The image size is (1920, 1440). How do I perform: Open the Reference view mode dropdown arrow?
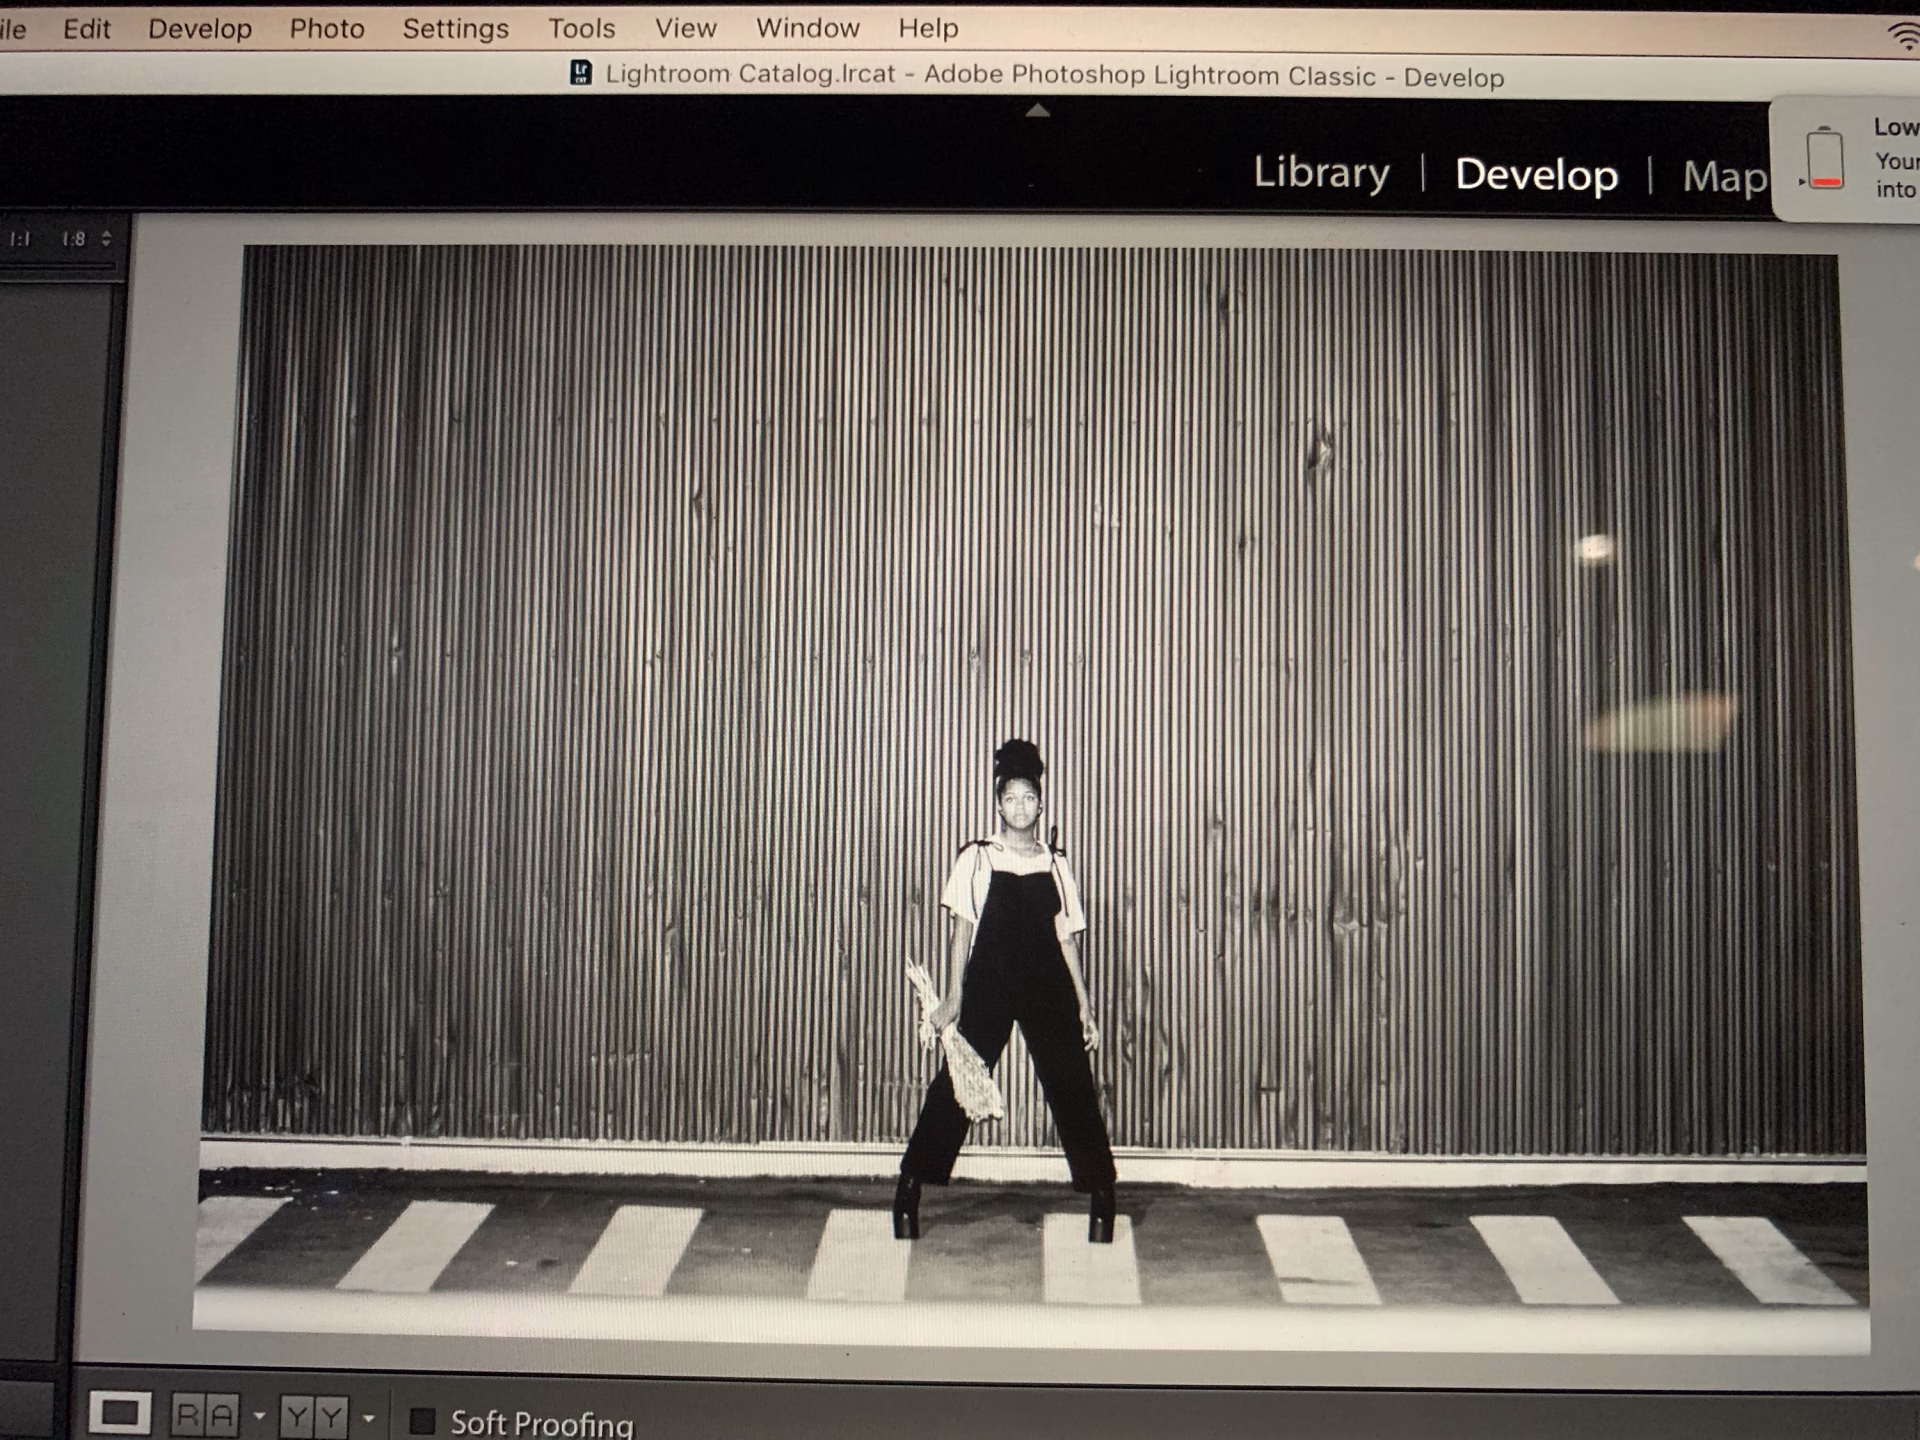(260, 1417)
